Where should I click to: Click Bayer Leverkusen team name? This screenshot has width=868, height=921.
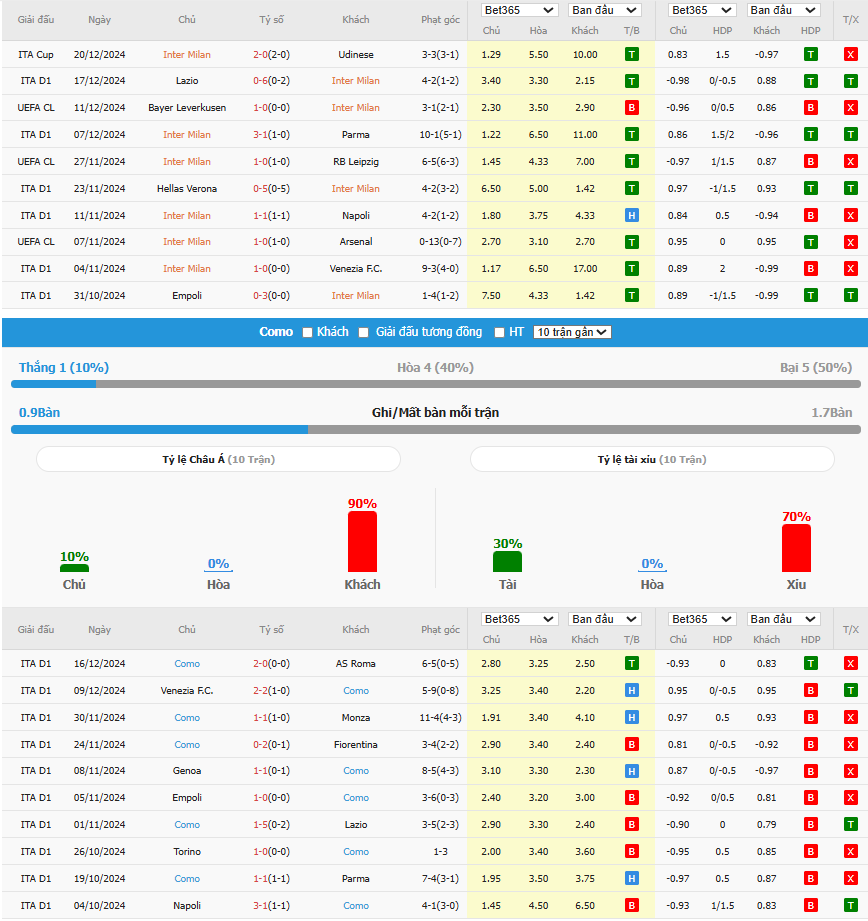(x=187, y=107)
